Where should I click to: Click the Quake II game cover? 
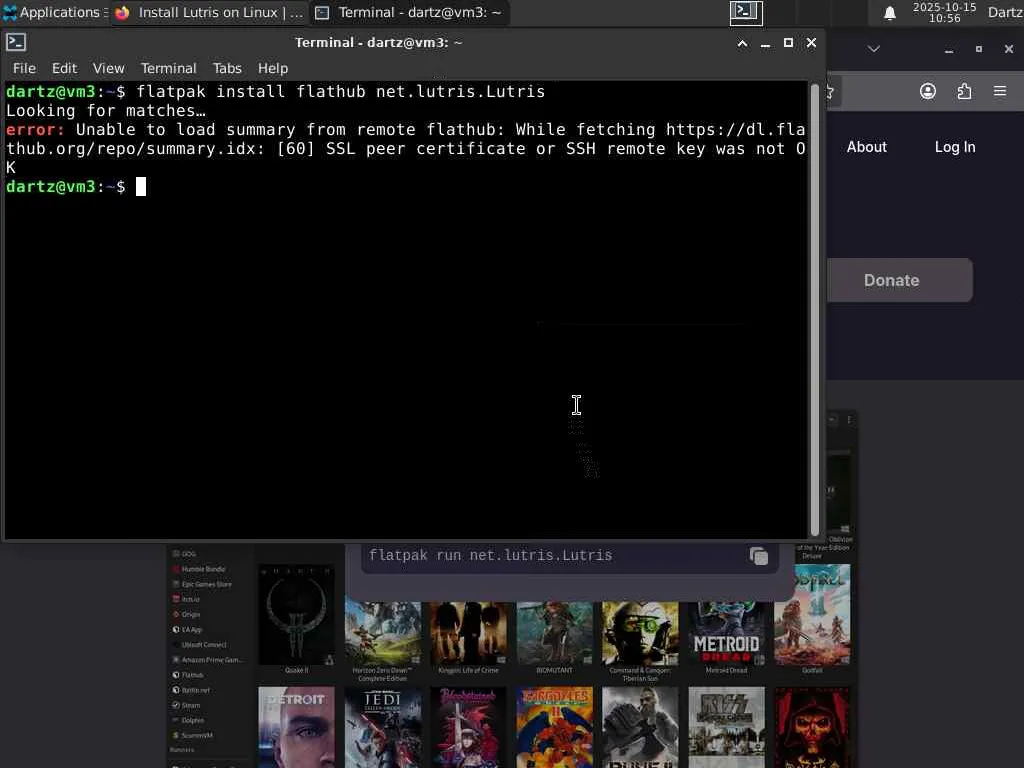[x=296, y=615]
